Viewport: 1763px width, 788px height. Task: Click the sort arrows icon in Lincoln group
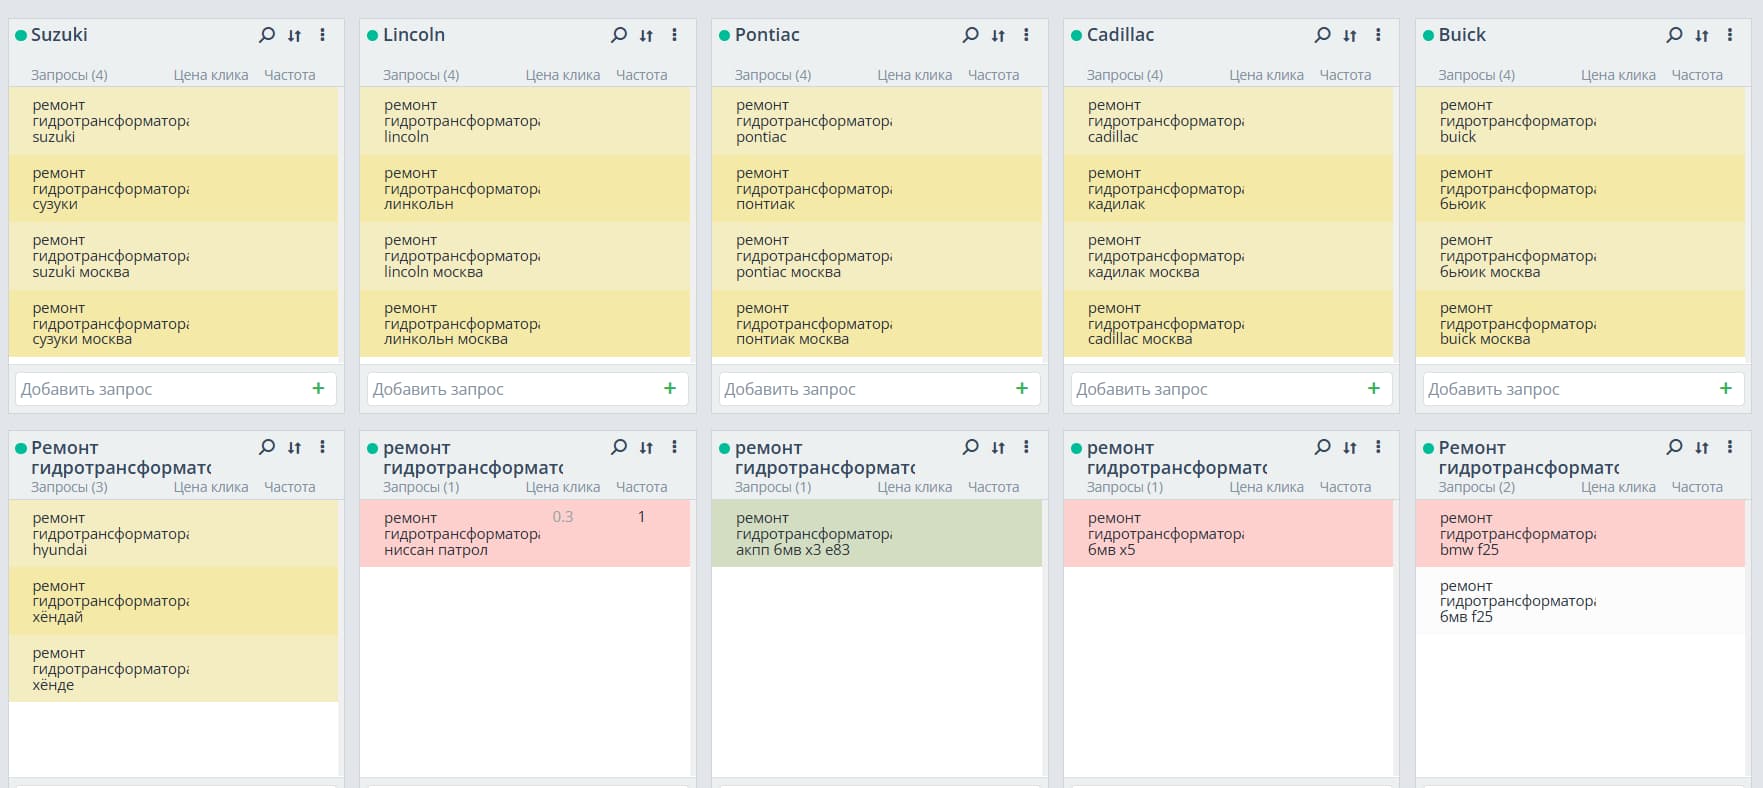[x=646, y=35]
